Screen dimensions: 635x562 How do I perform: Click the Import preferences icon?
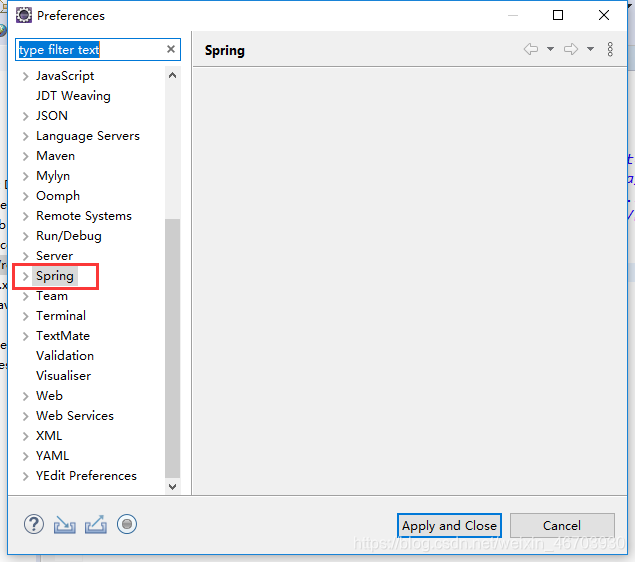click(64, 525)
